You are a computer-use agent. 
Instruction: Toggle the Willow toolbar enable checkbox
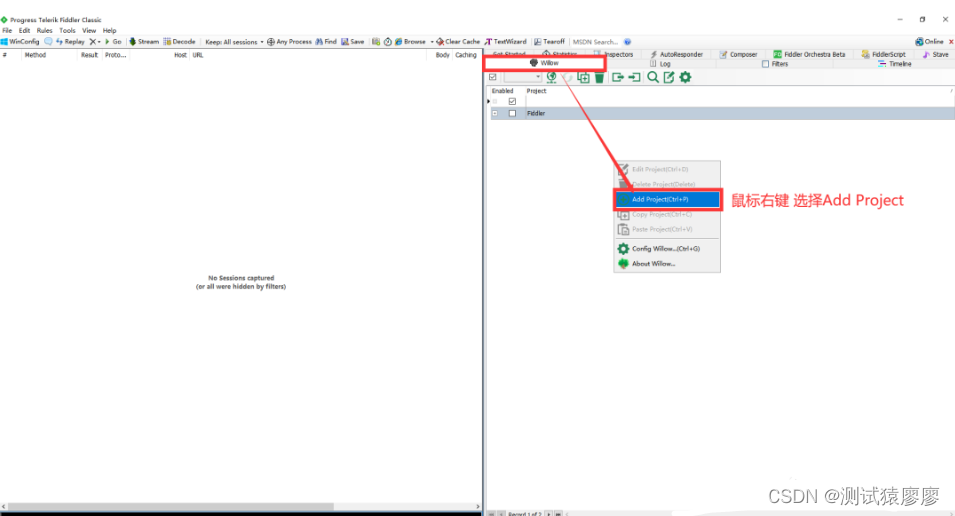coord(493,77)
